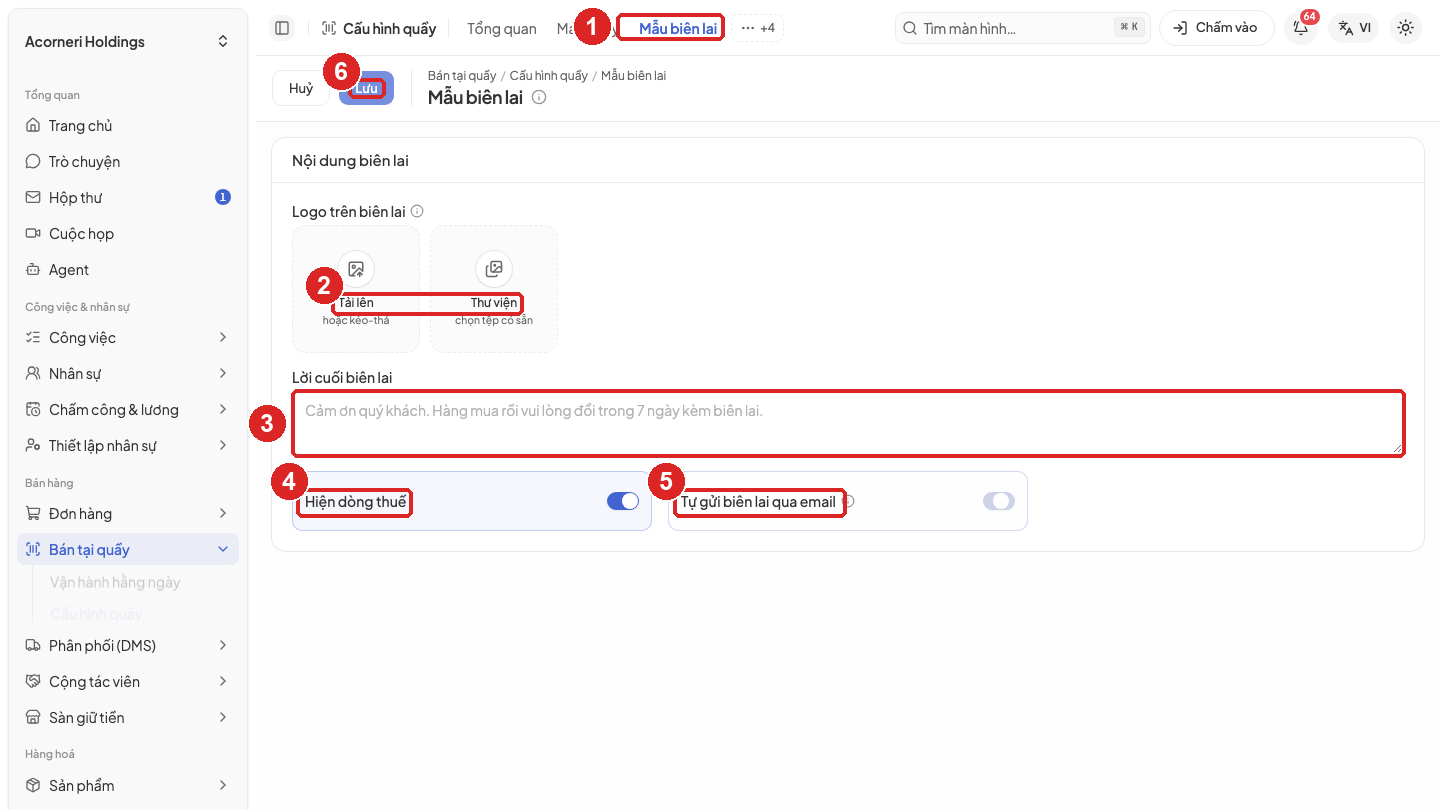The image size is (1440, 810).
Task: Follow the Cấu hình quầy breadcrumb link
Action: [x=549, y=76]
